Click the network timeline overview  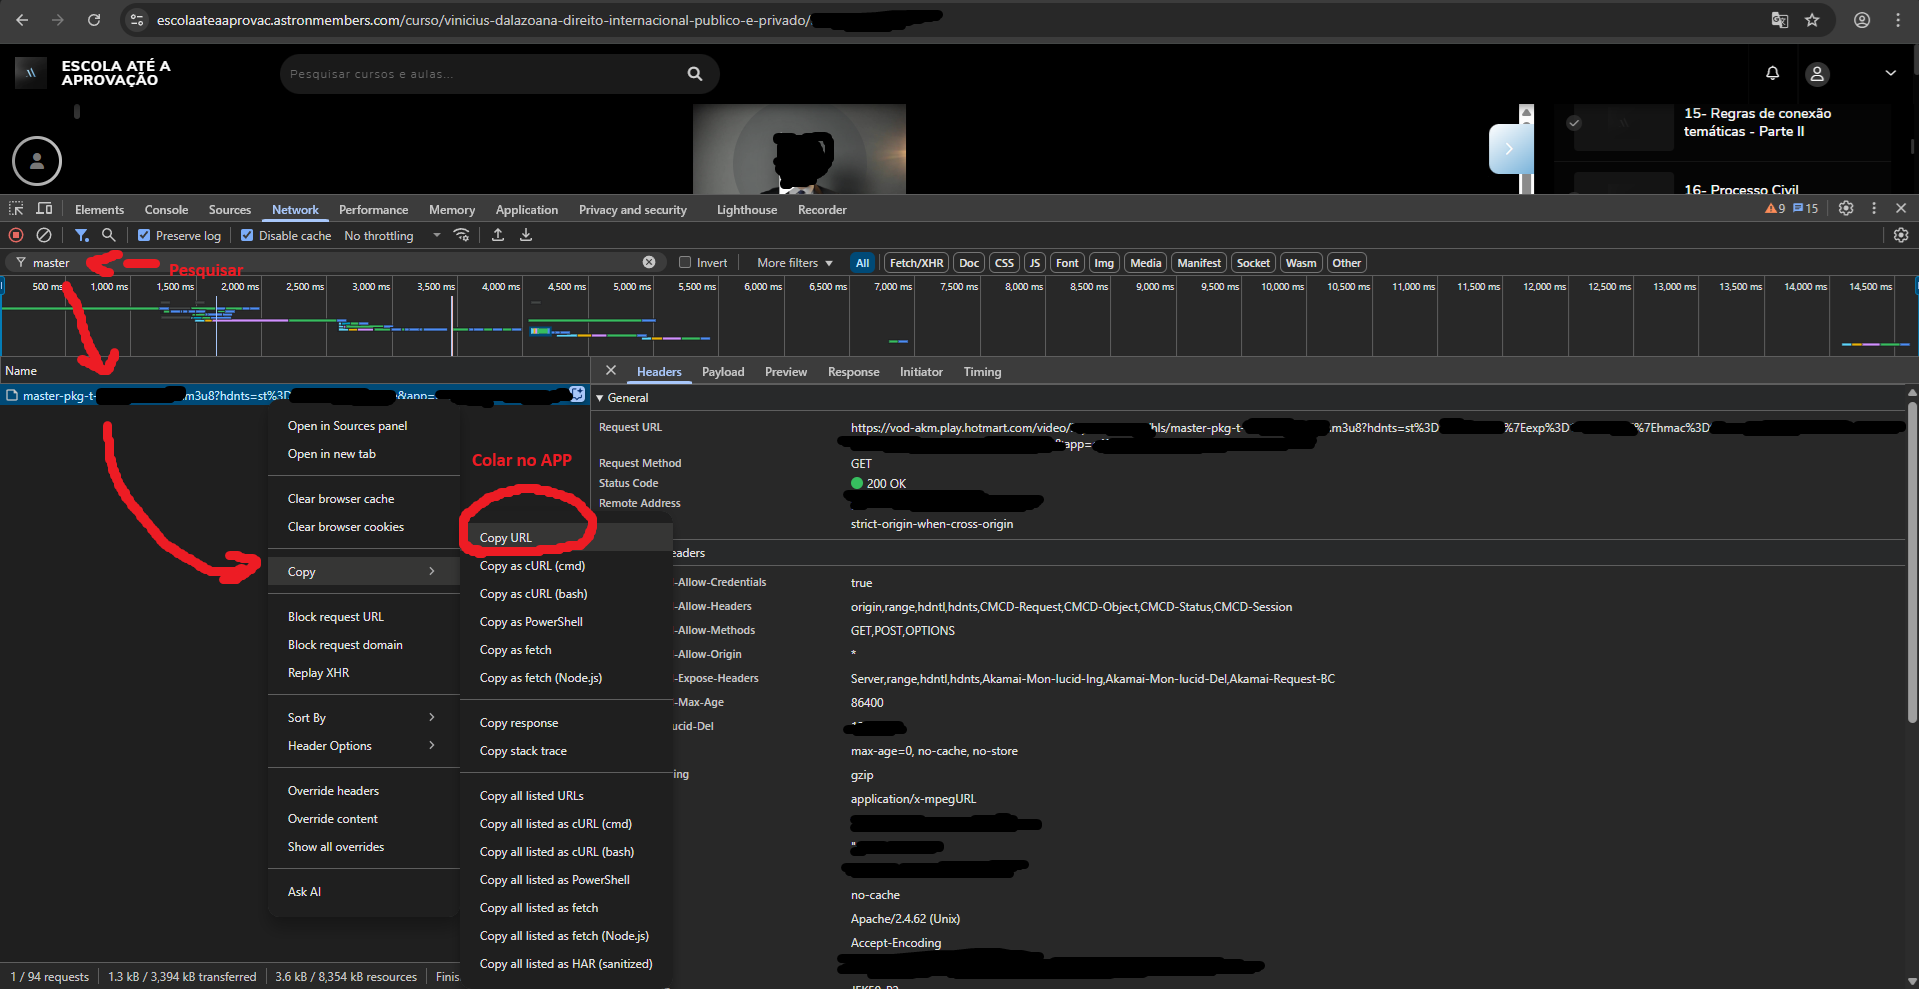click(x=959, y=316)
